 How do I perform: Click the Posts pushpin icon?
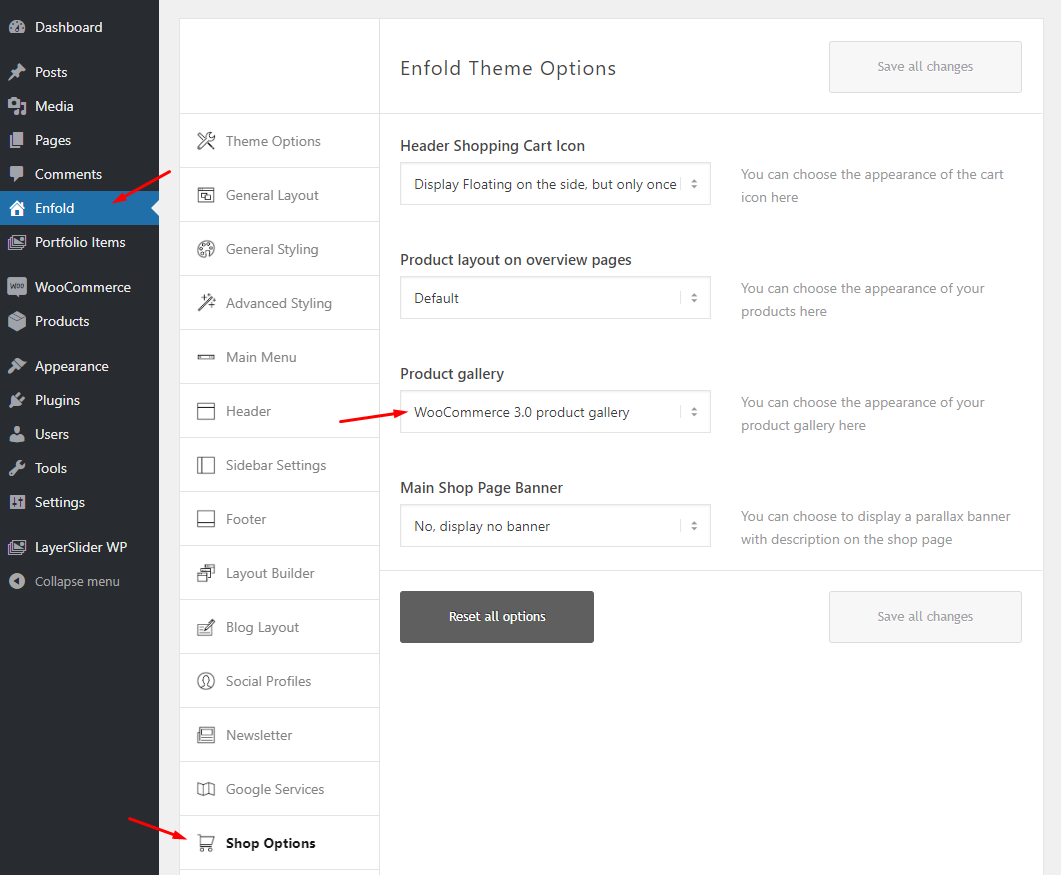click(x=17, y=72)
